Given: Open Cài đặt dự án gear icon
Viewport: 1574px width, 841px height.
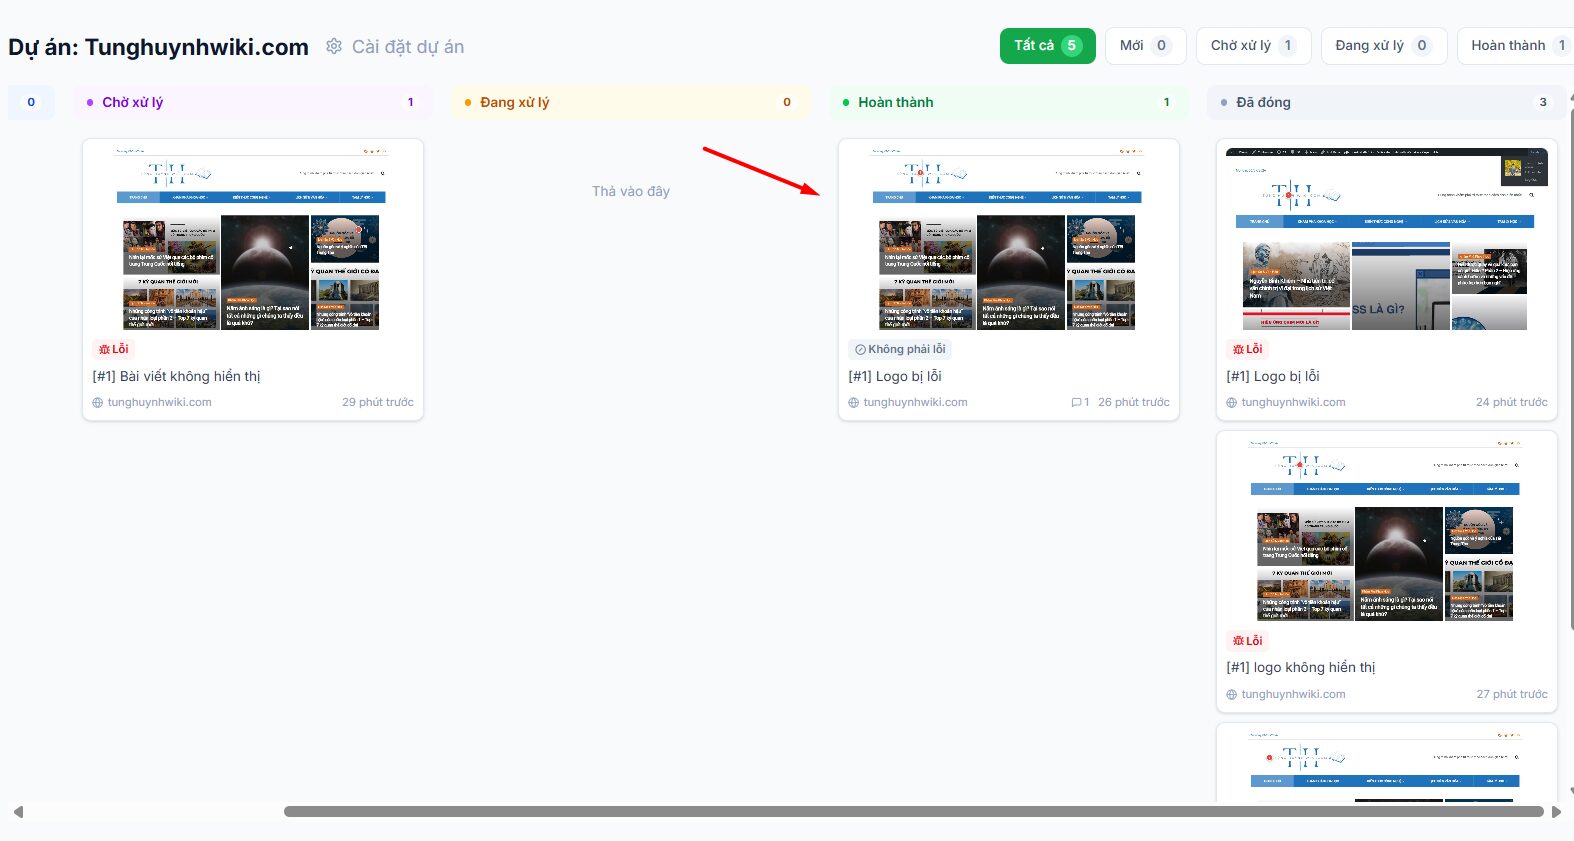Looking at the screenshot, I should pos(334,46).
